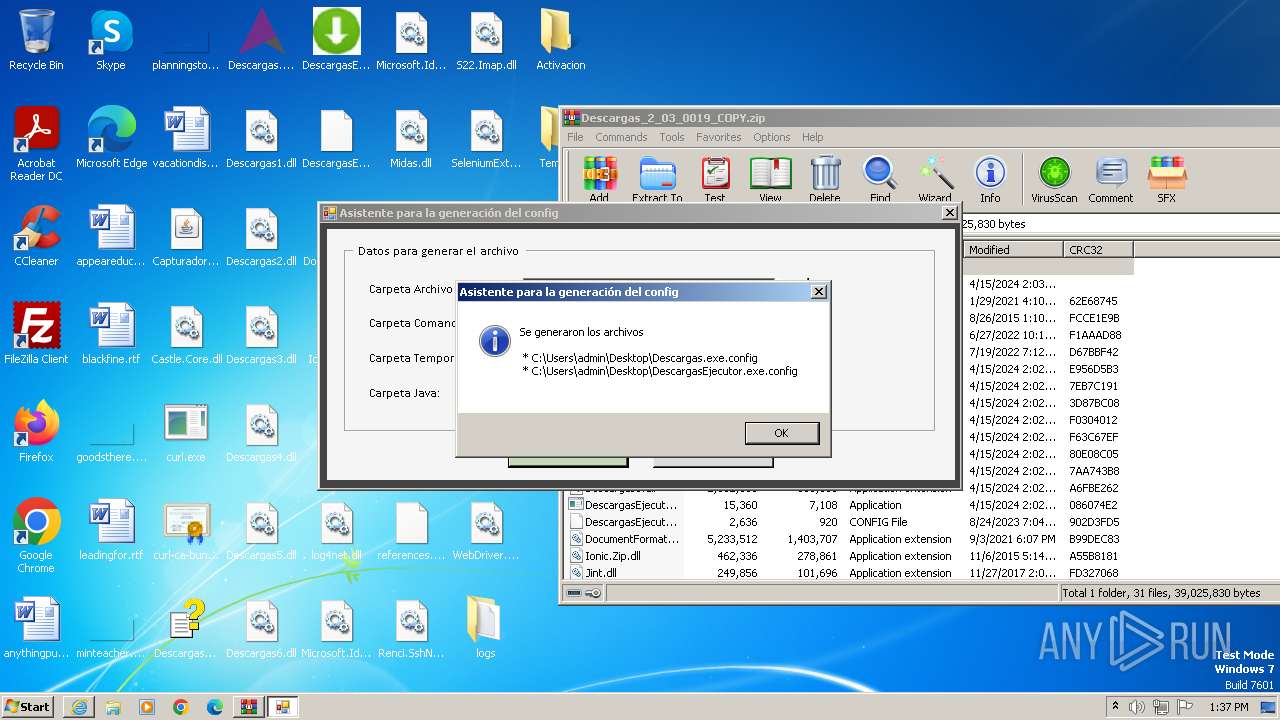
Task: Show hidden icons in system tray
Action: pos(1117,707)
